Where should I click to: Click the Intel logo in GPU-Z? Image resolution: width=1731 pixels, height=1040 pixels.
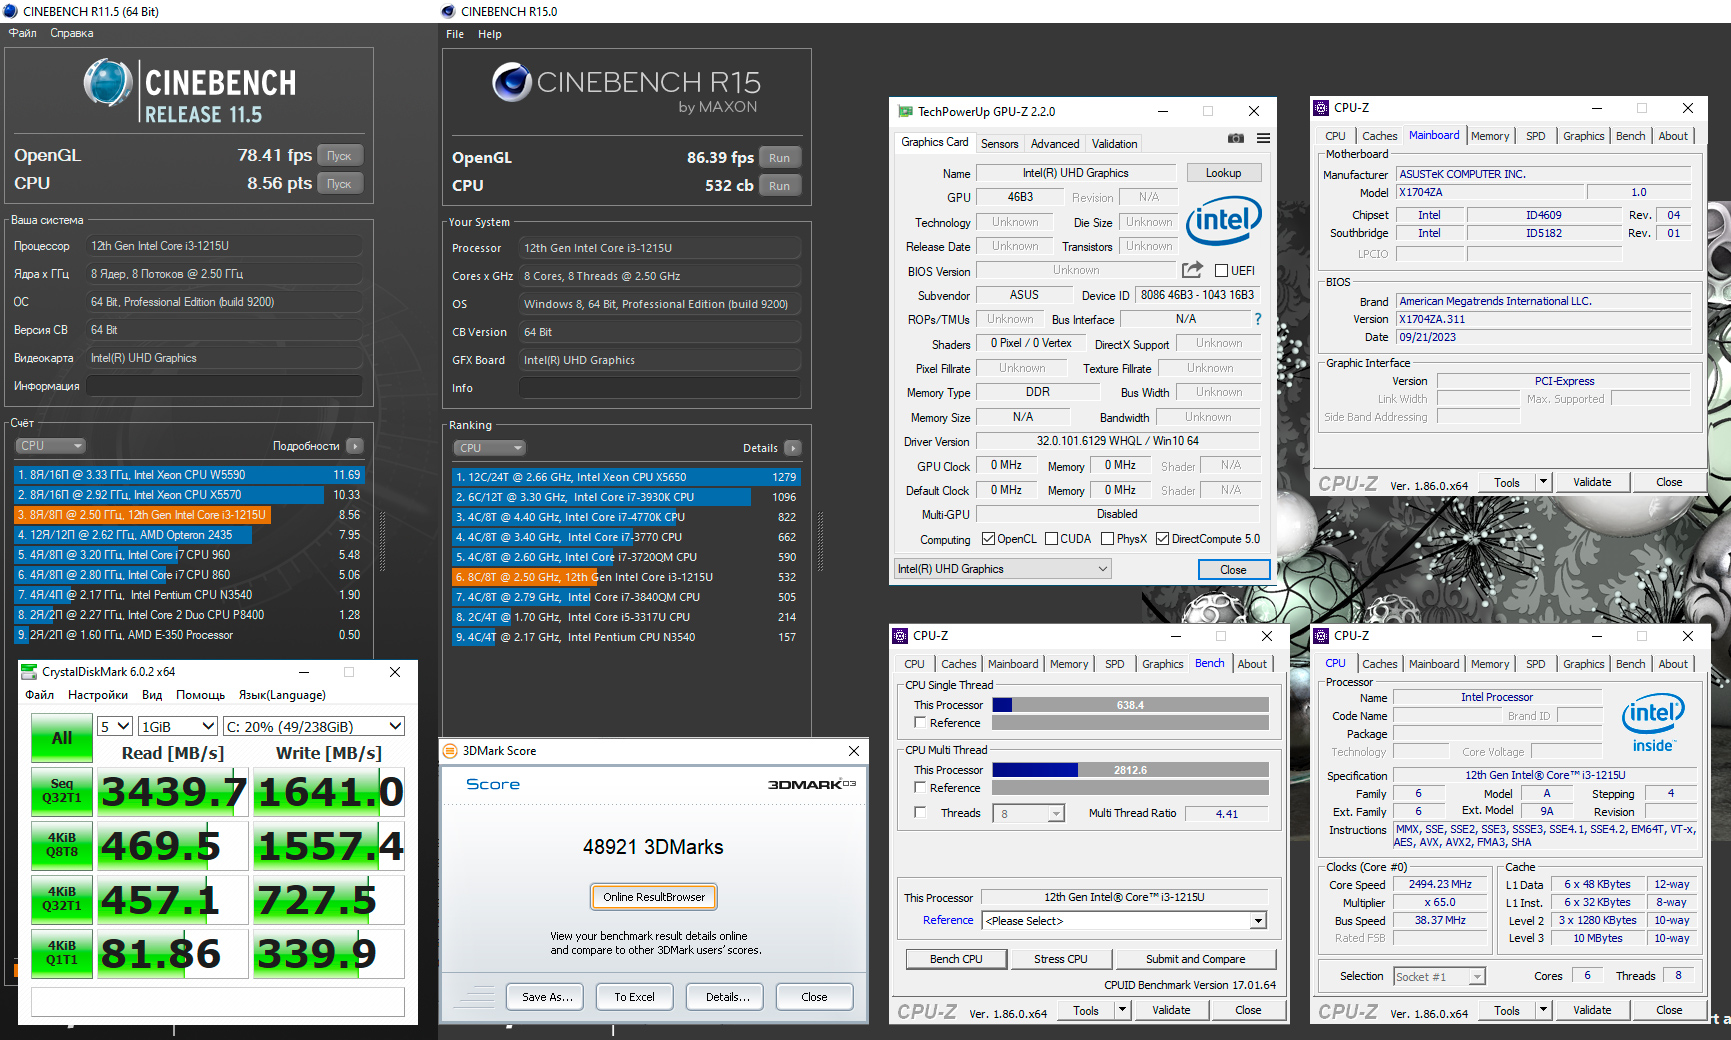pyautogui.click(x=1223, y=220)
